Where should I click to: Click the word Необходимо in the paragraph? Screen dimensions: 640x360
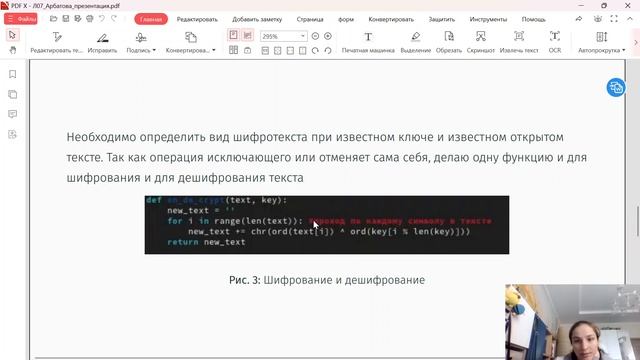coord(101,137)
